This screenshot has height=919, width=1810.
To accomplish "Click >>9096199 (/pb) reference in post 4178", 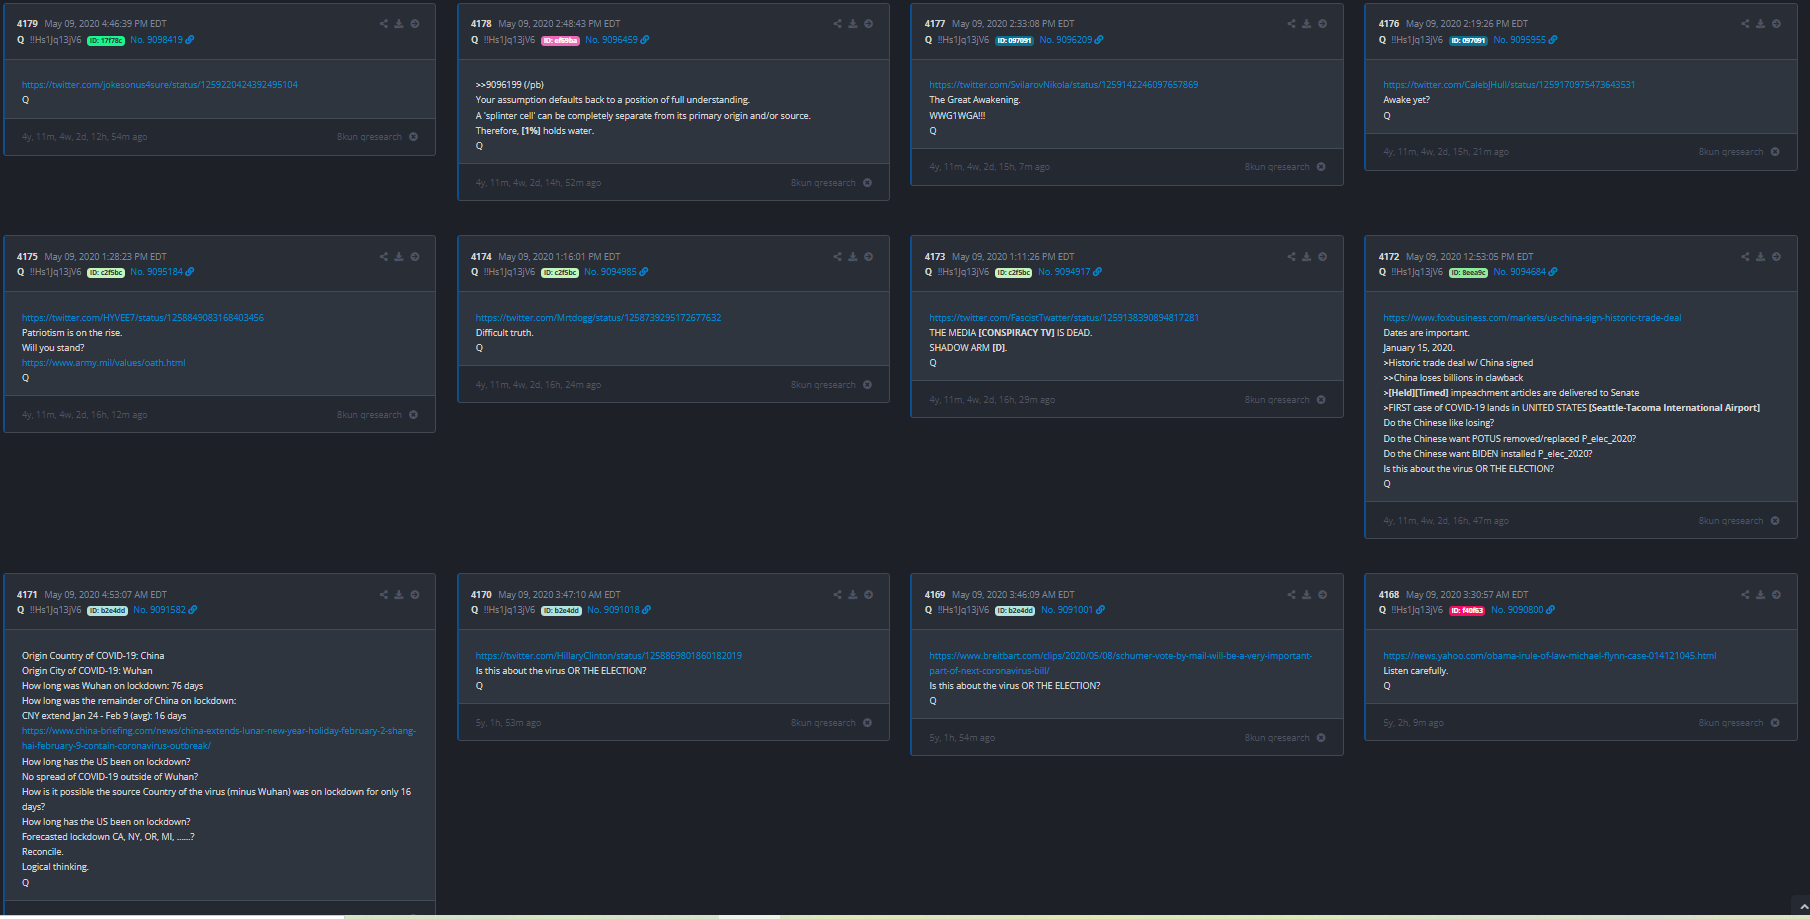I will (509, 85).
